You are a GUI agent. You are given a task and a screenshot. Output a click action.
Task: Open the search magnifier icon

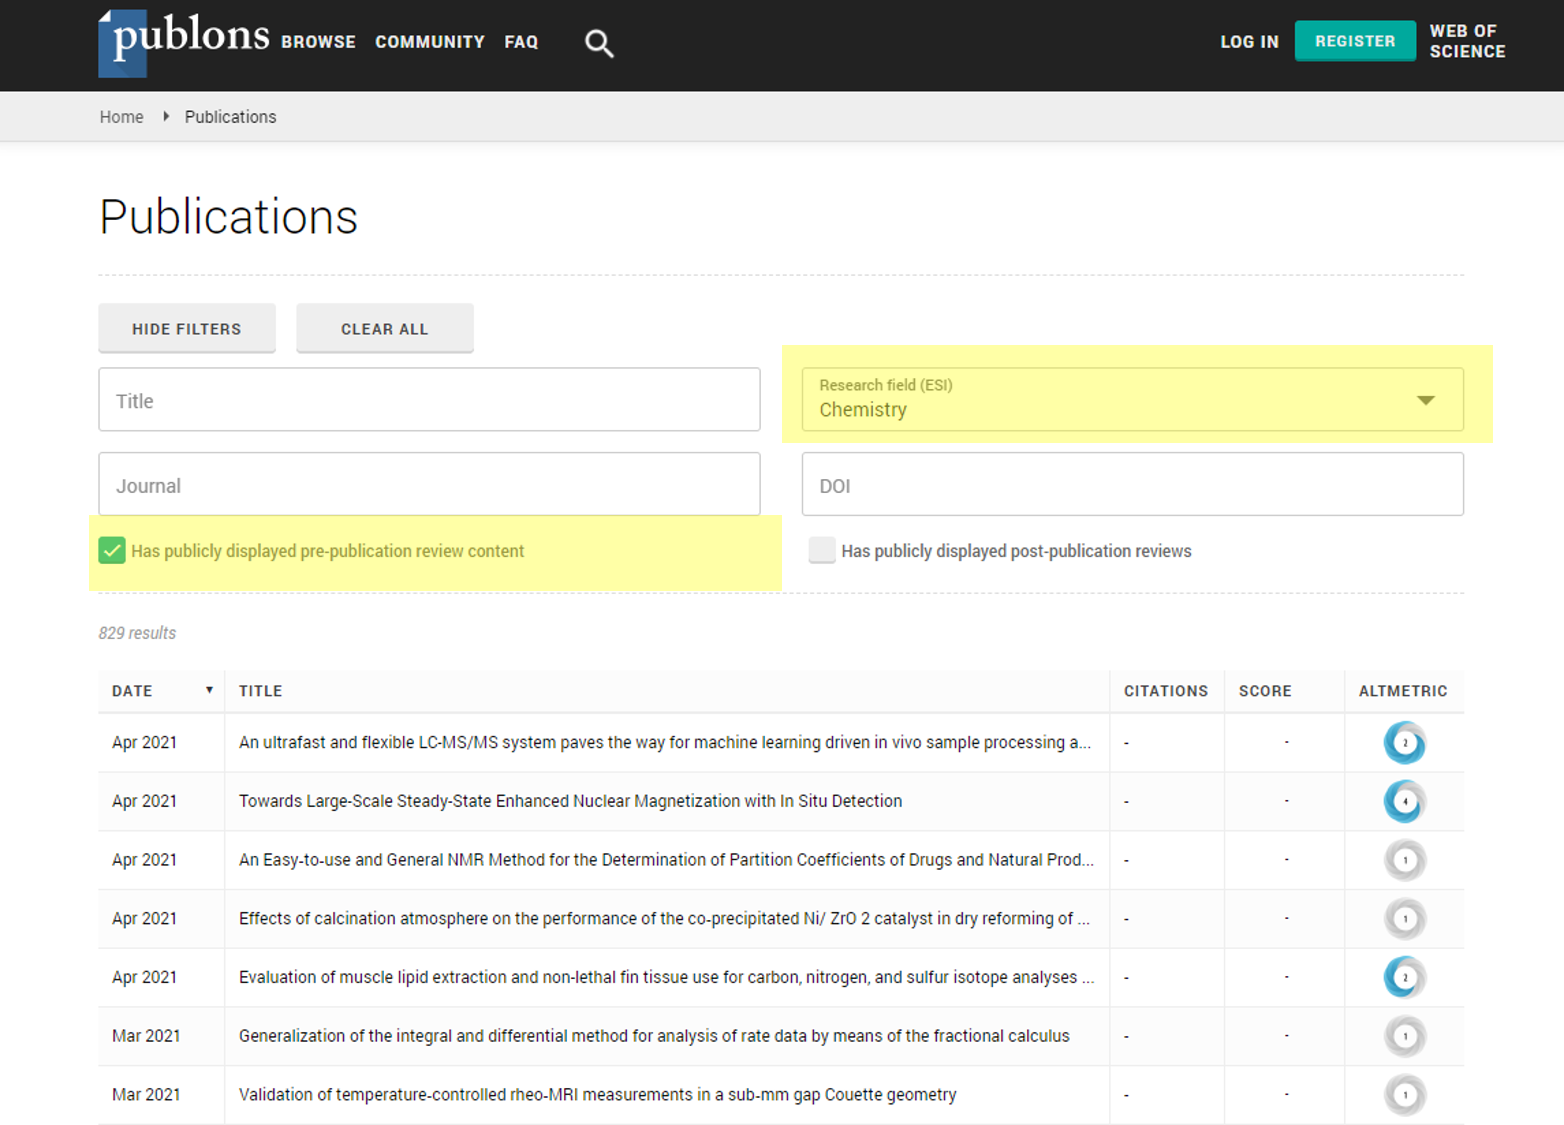(598, 43)
